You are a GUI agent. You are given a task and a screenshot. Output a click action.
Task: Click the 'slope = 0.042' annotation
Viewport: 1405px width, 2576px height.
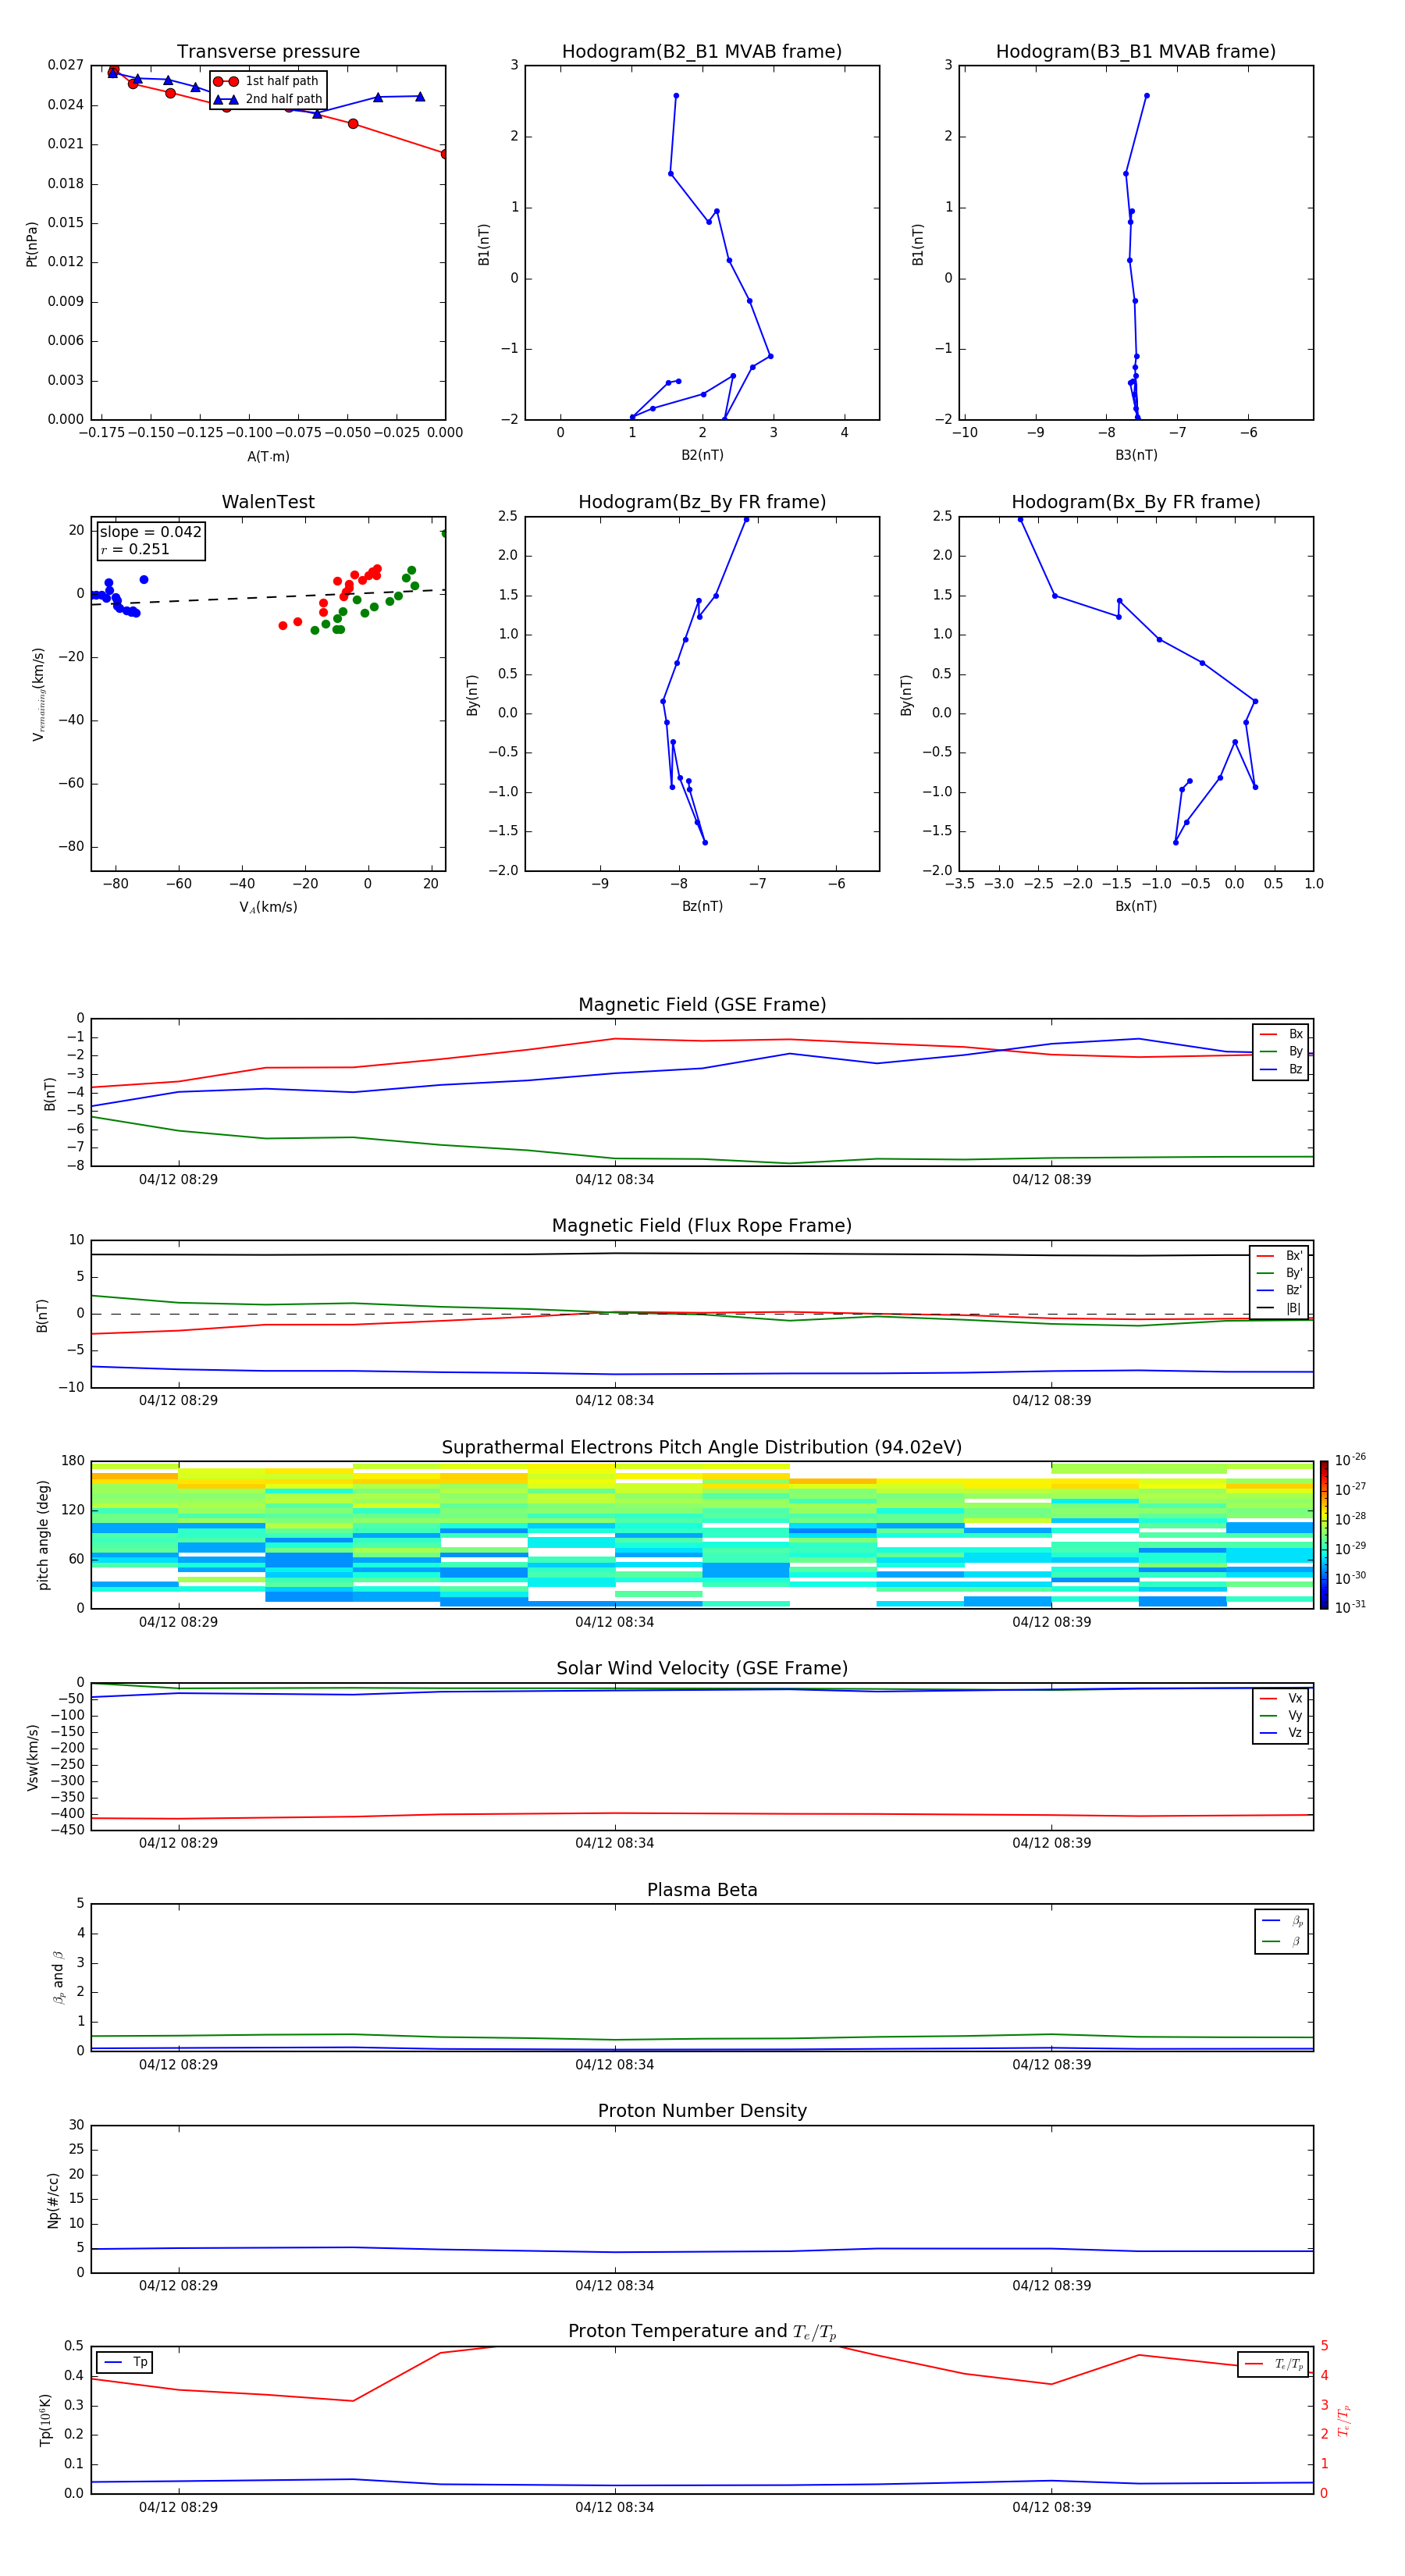coord(151,532)
